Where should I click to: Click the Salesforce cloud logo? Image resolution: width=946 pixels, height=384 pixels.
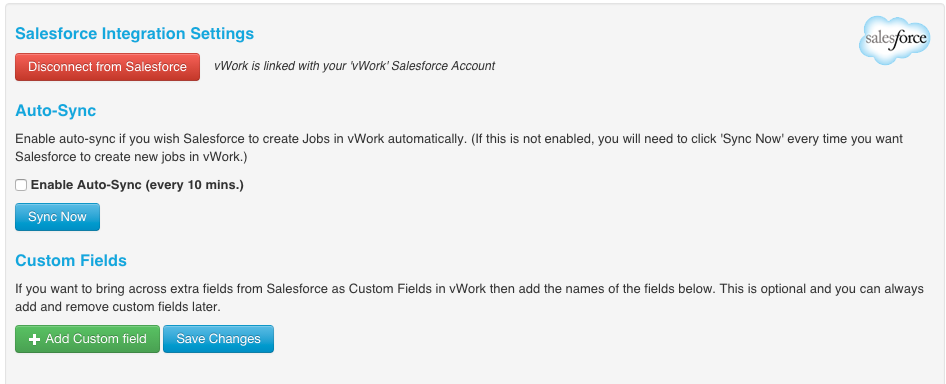(x=894, y=40)
